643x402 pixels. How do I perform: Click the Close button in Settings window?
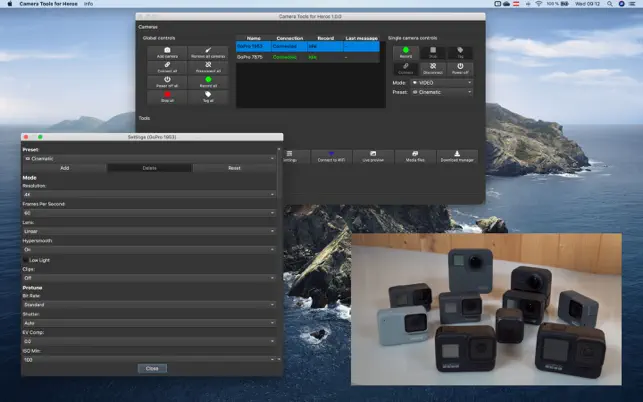coord(152,368)
